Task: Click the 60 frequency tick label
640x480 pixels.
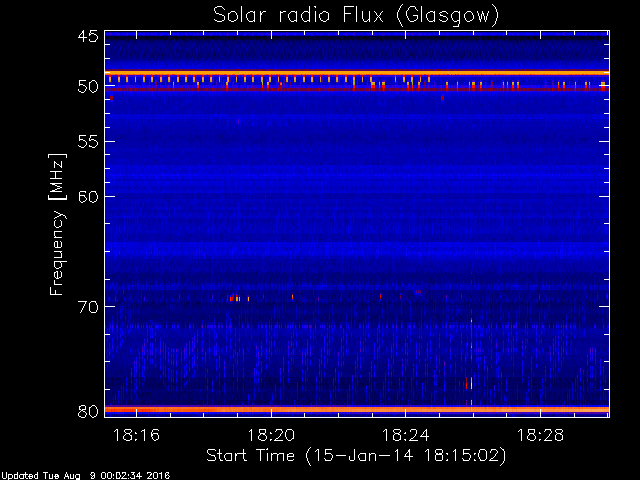Action: (88, 196)
